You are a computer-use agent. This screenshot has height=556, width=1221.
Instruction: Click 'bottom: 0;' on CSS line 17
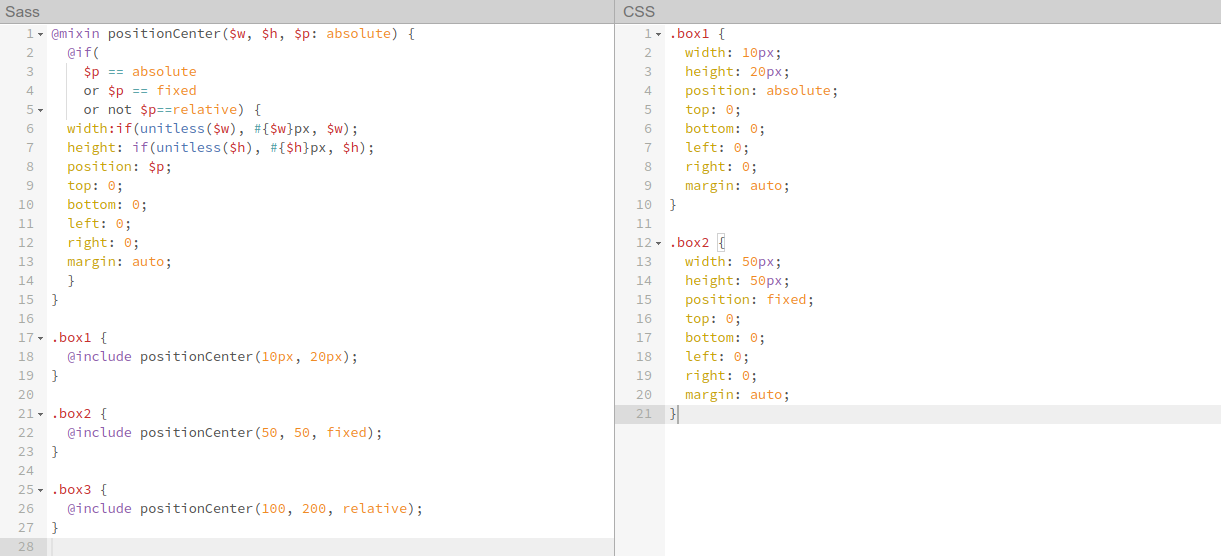pyautogui.click(x=726, y=337)
